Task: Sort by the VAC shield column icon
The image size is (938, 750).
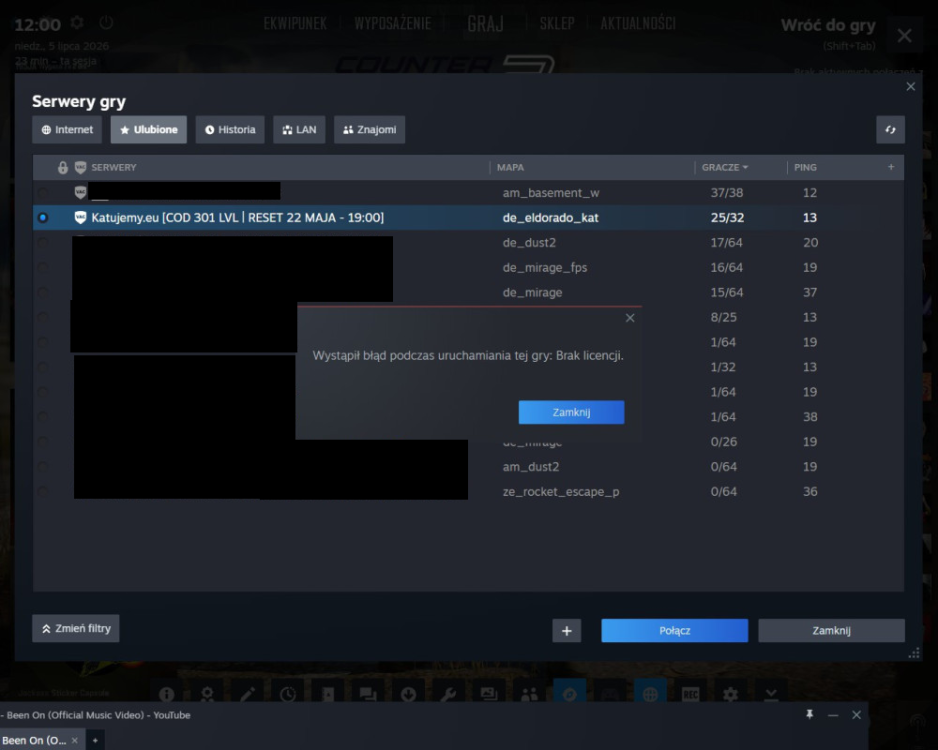Action: (81, 167)
